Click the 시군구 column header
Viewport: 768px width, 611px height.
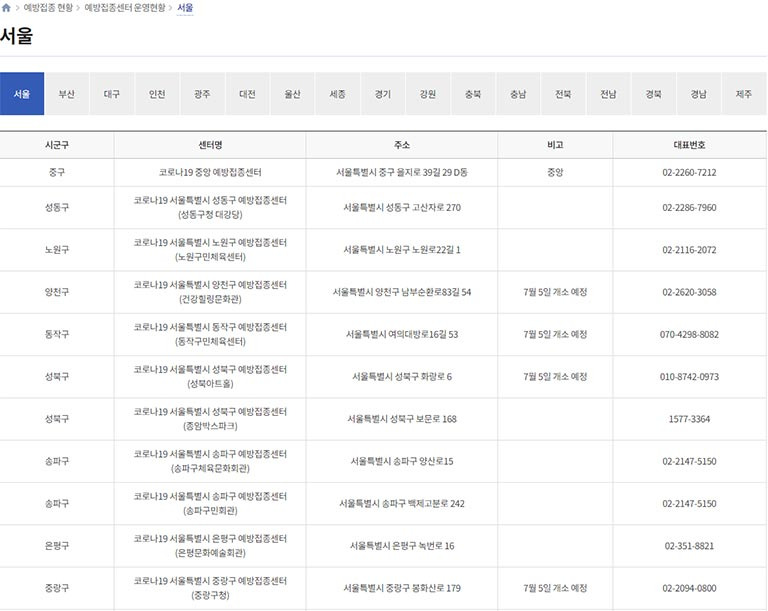tap(57, 145)
